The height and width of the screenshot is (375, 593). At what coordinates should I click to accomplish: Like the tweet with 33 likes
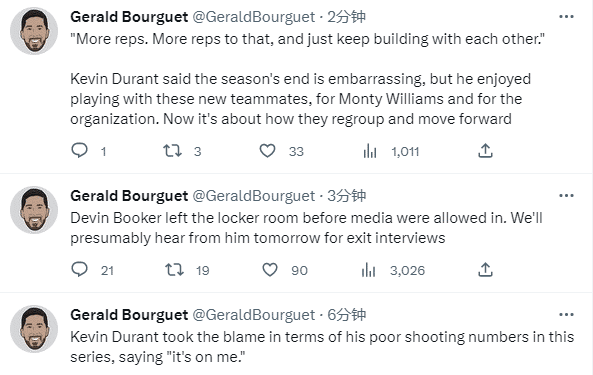pos(267,151)
